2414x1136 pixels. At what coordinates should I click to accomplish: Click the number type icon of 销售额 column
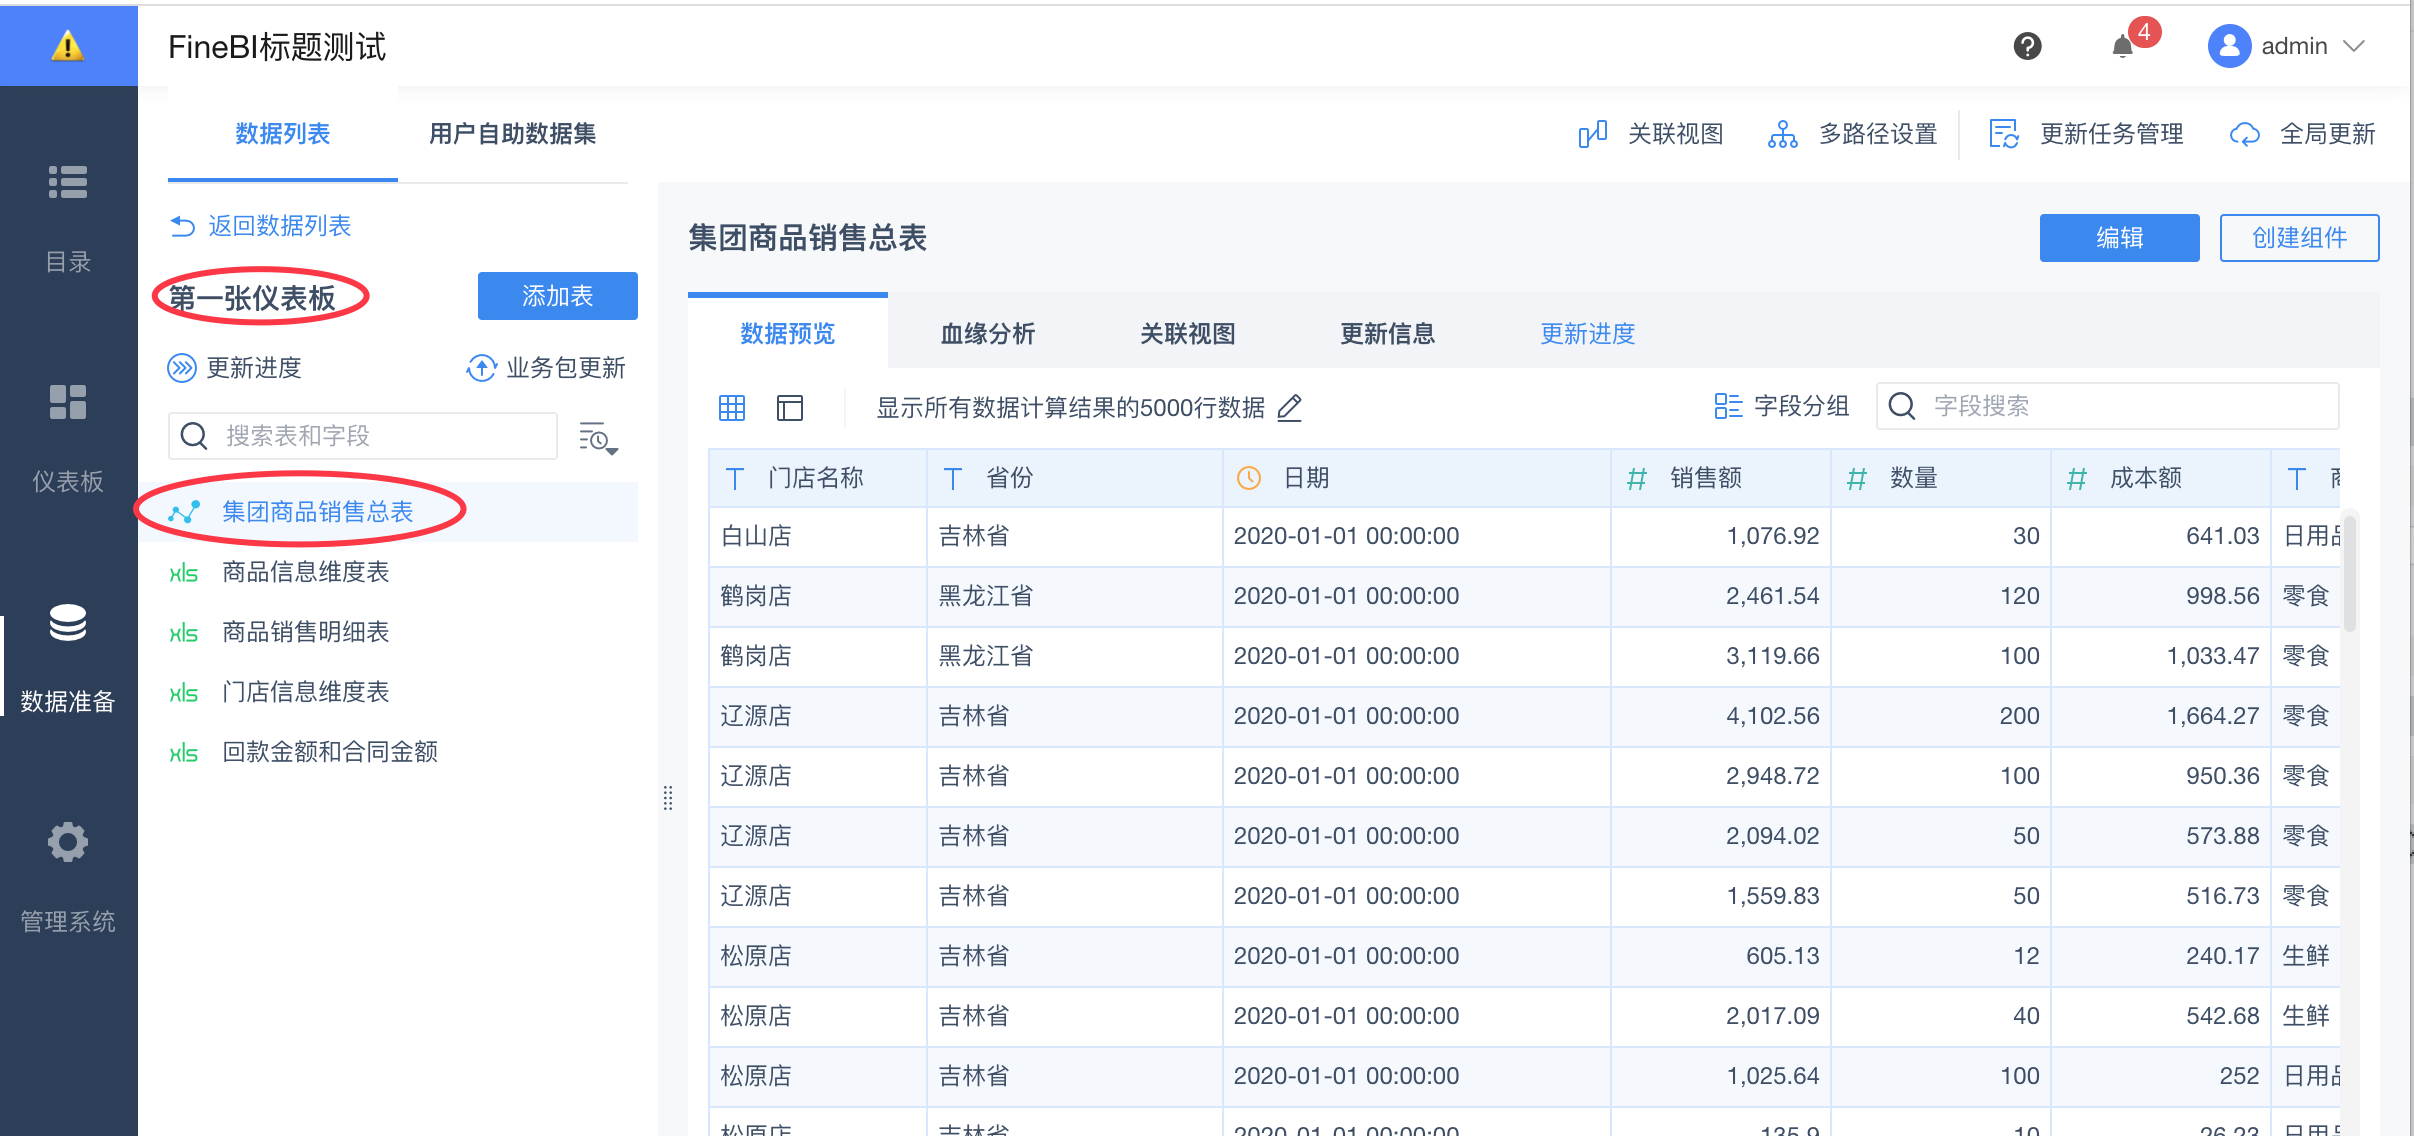(1637, 479)
